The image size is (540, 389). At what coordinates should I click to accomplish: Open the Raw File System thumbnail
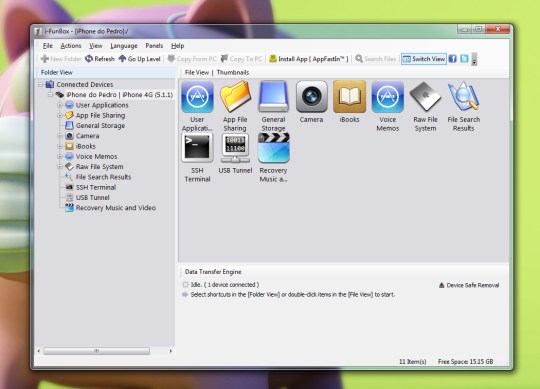pos(425,97)
